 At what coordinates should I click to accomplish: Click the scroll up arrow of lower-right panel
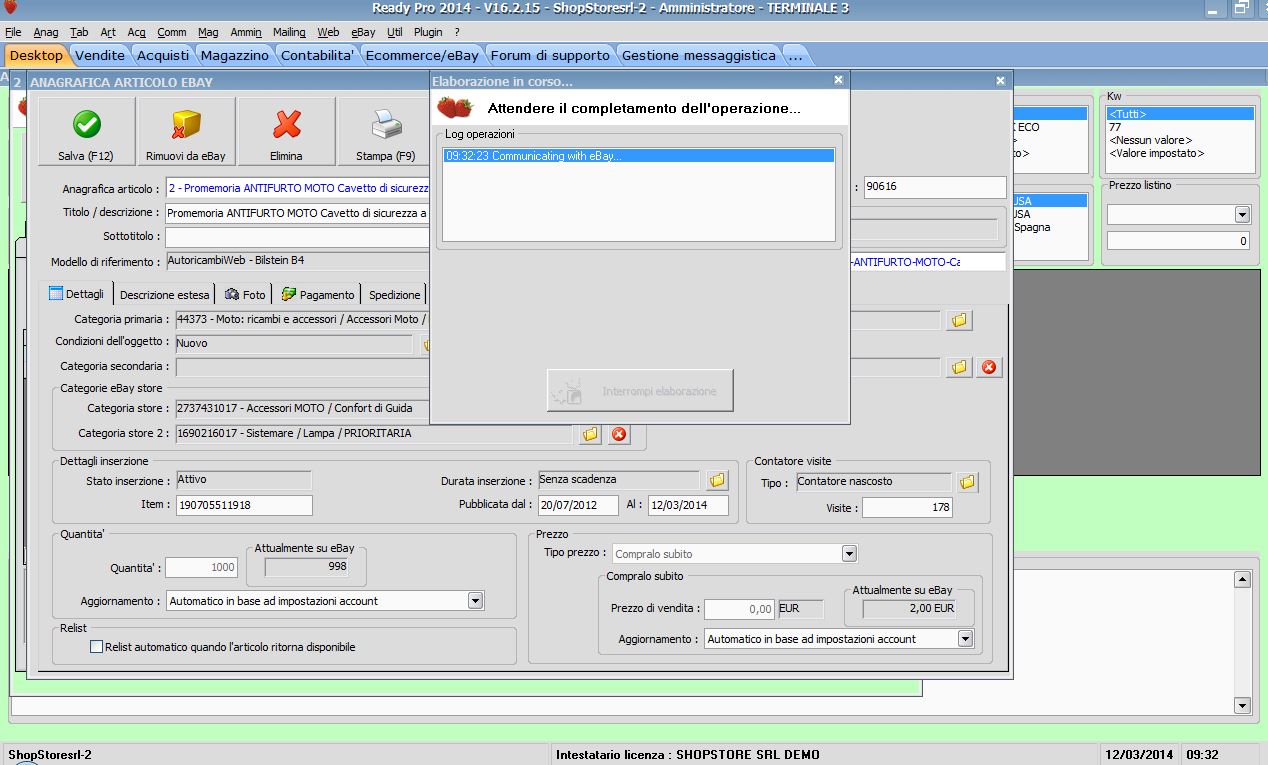(x=1242, y=579)
